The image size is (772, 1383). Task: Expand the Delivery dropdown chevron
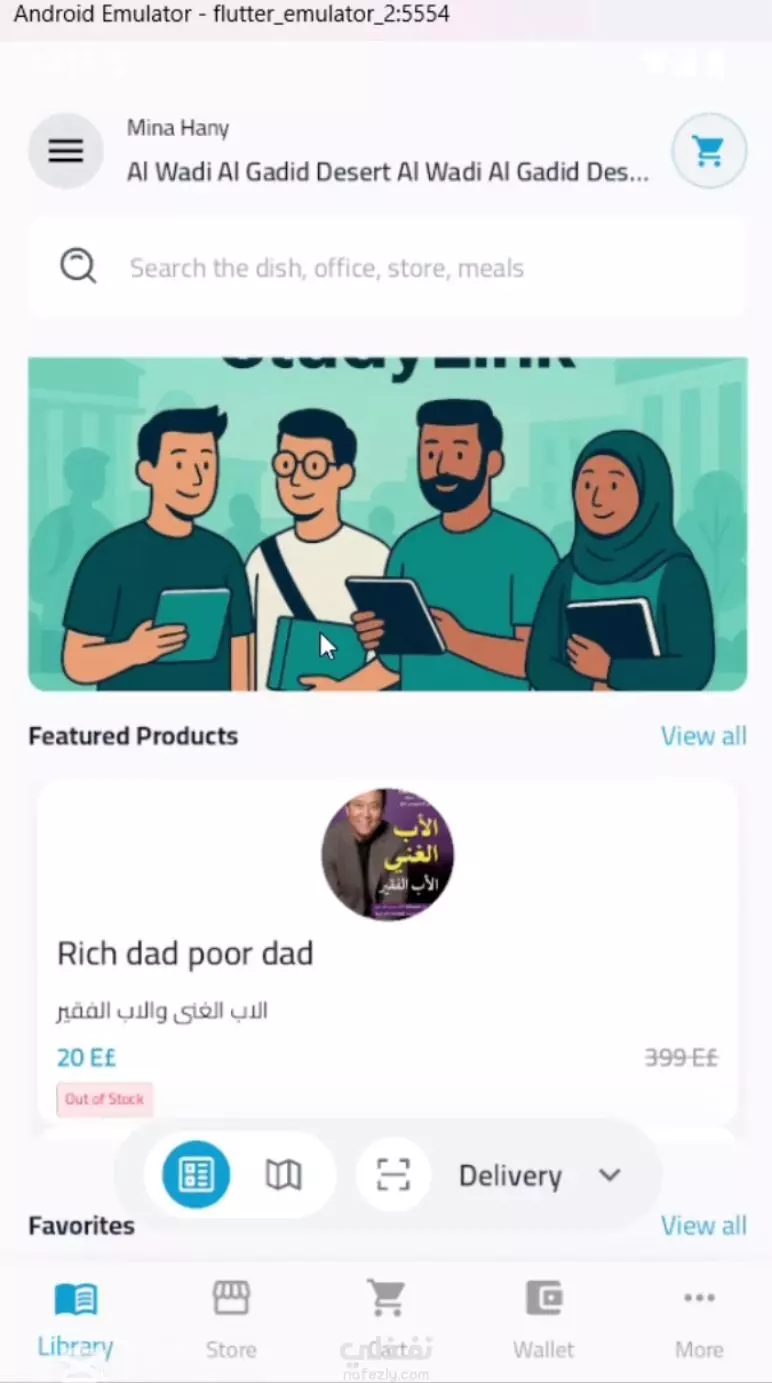[x=610, y=1175]
